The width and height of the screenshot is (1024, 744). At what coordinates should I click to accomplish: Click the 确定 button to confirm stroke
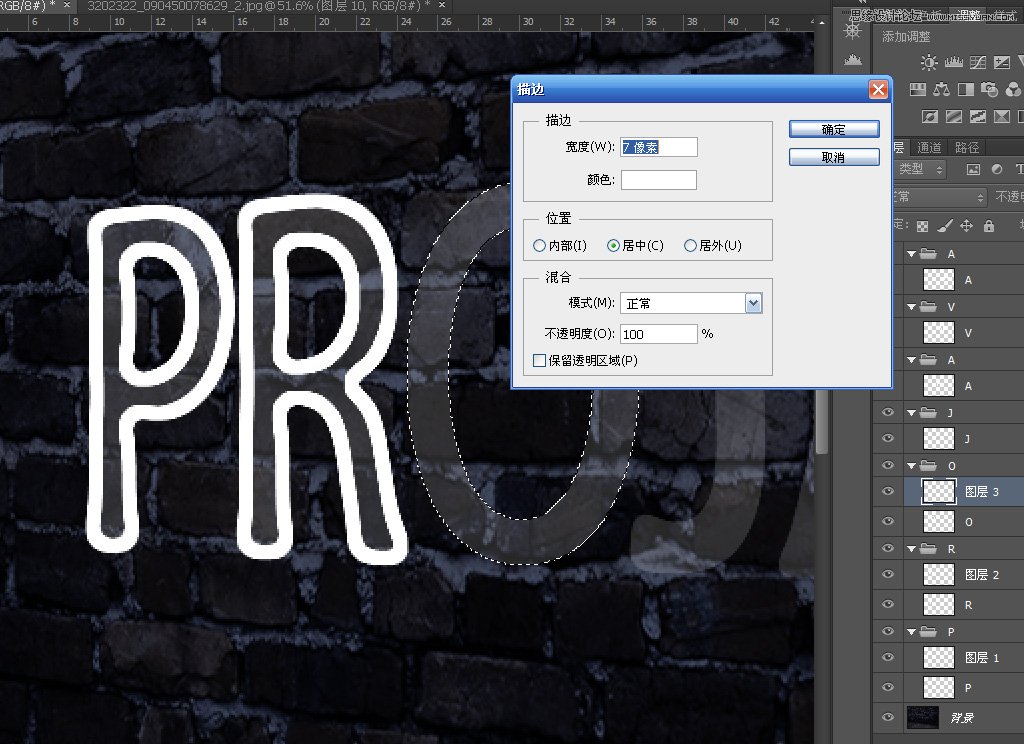tap(833, 128)
